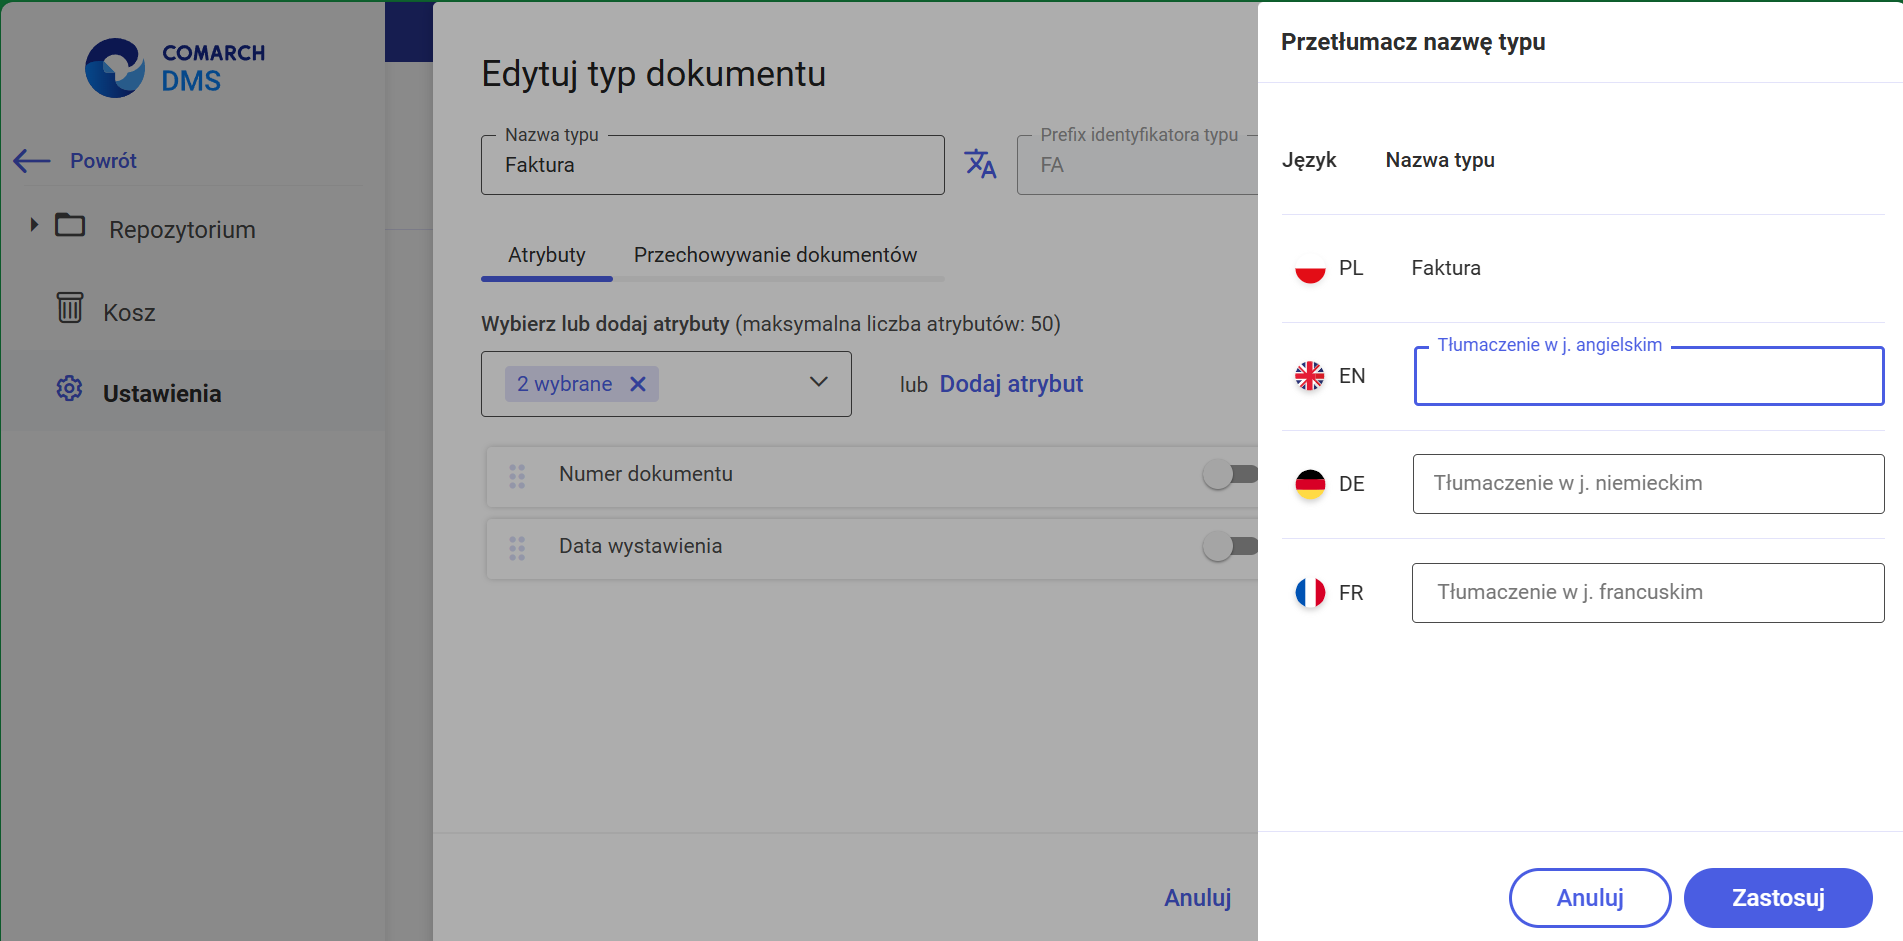
Task: Click the Język column header
Action: tap(1309, 160)
